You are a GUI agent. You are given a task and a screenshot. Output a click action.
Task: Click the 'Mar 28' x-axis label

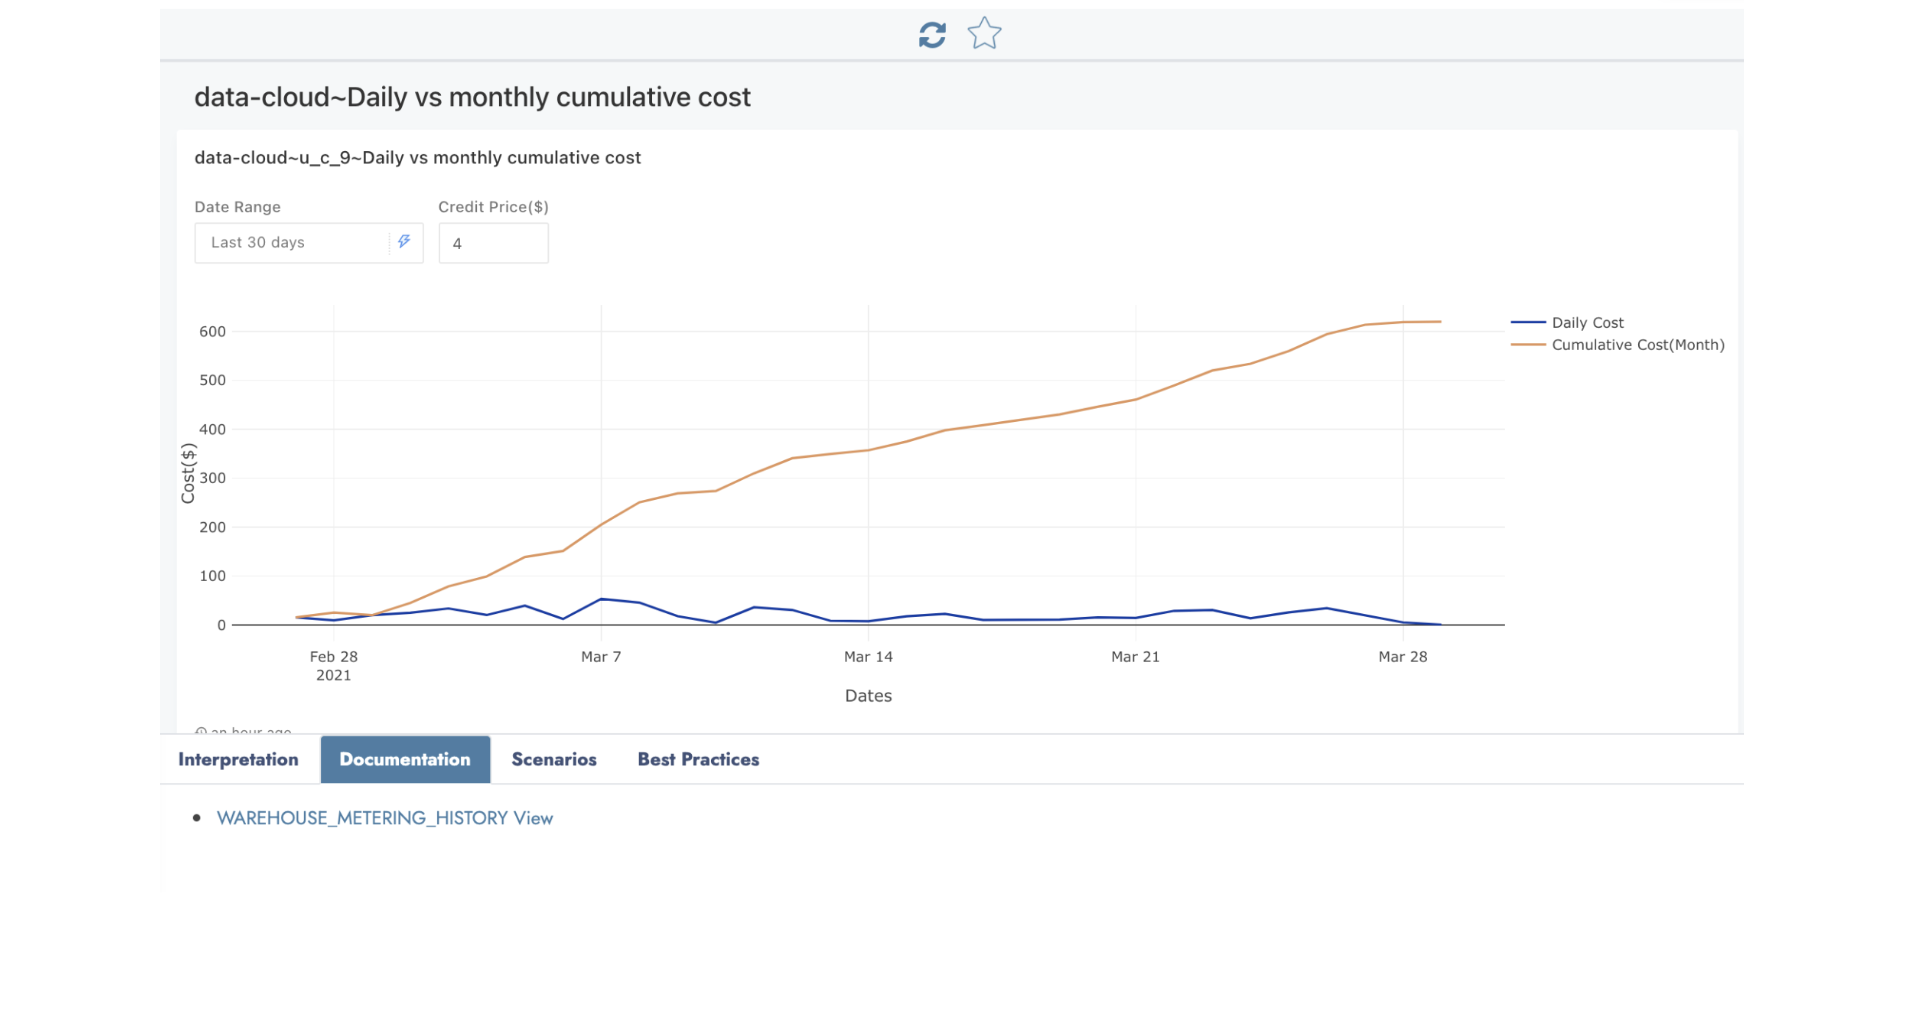[x=1403, y=657]
